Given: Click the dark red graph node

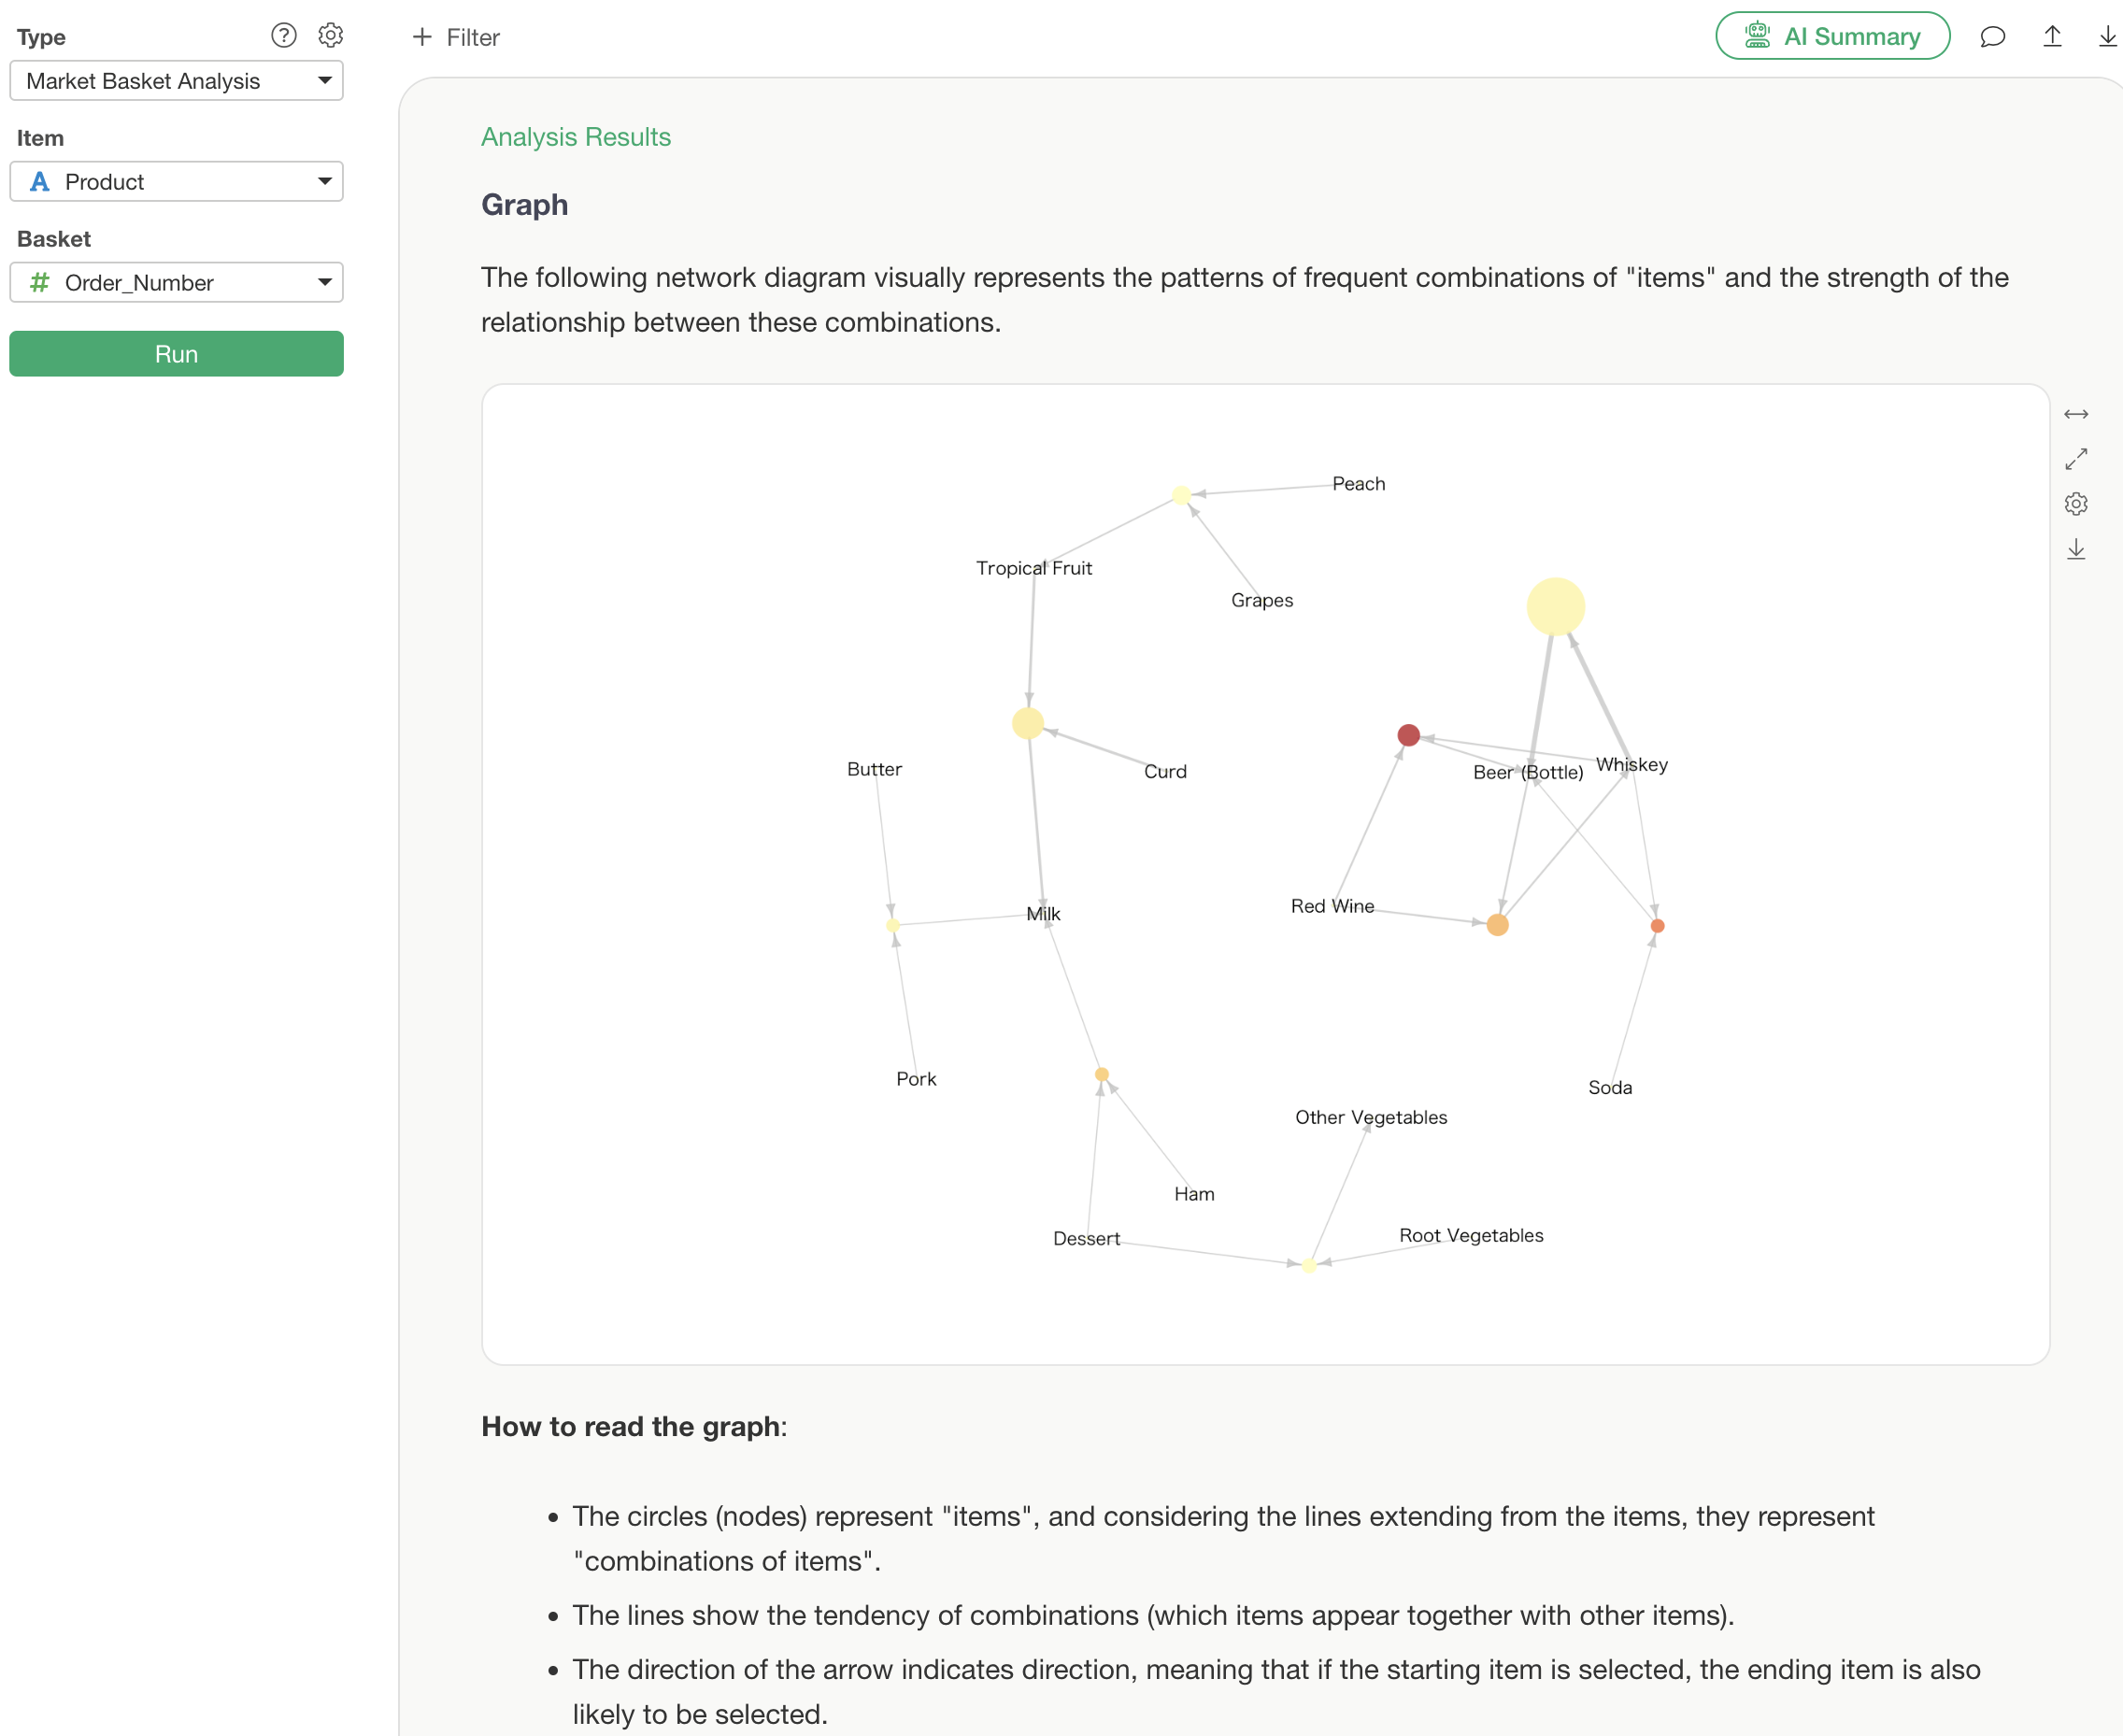Looking at the screenshot, I should tap(1408, 736).
